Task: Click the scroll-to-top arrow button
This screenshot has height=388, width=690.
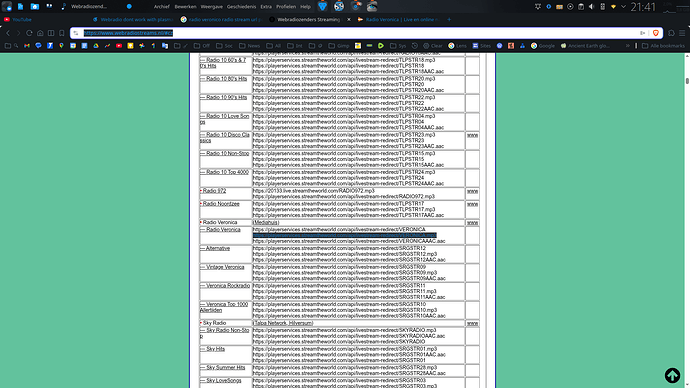Action: [672, 375]
